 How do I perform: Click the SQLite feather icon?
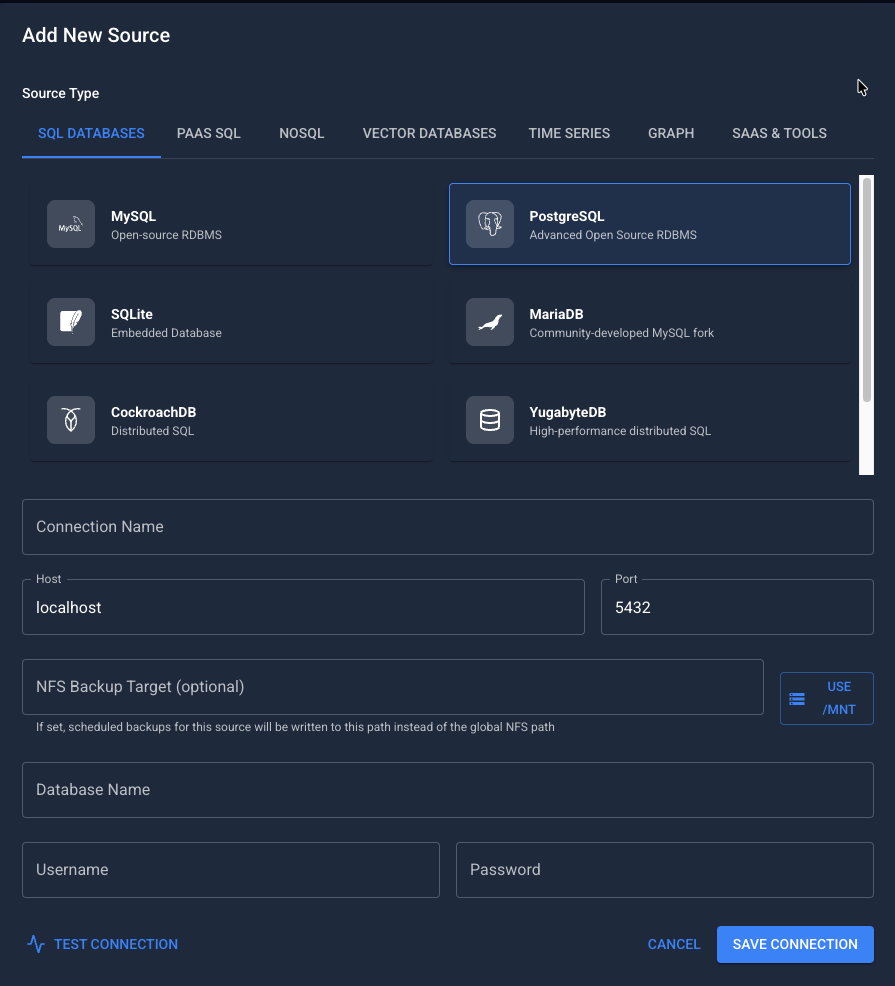(x=70, y=322)
